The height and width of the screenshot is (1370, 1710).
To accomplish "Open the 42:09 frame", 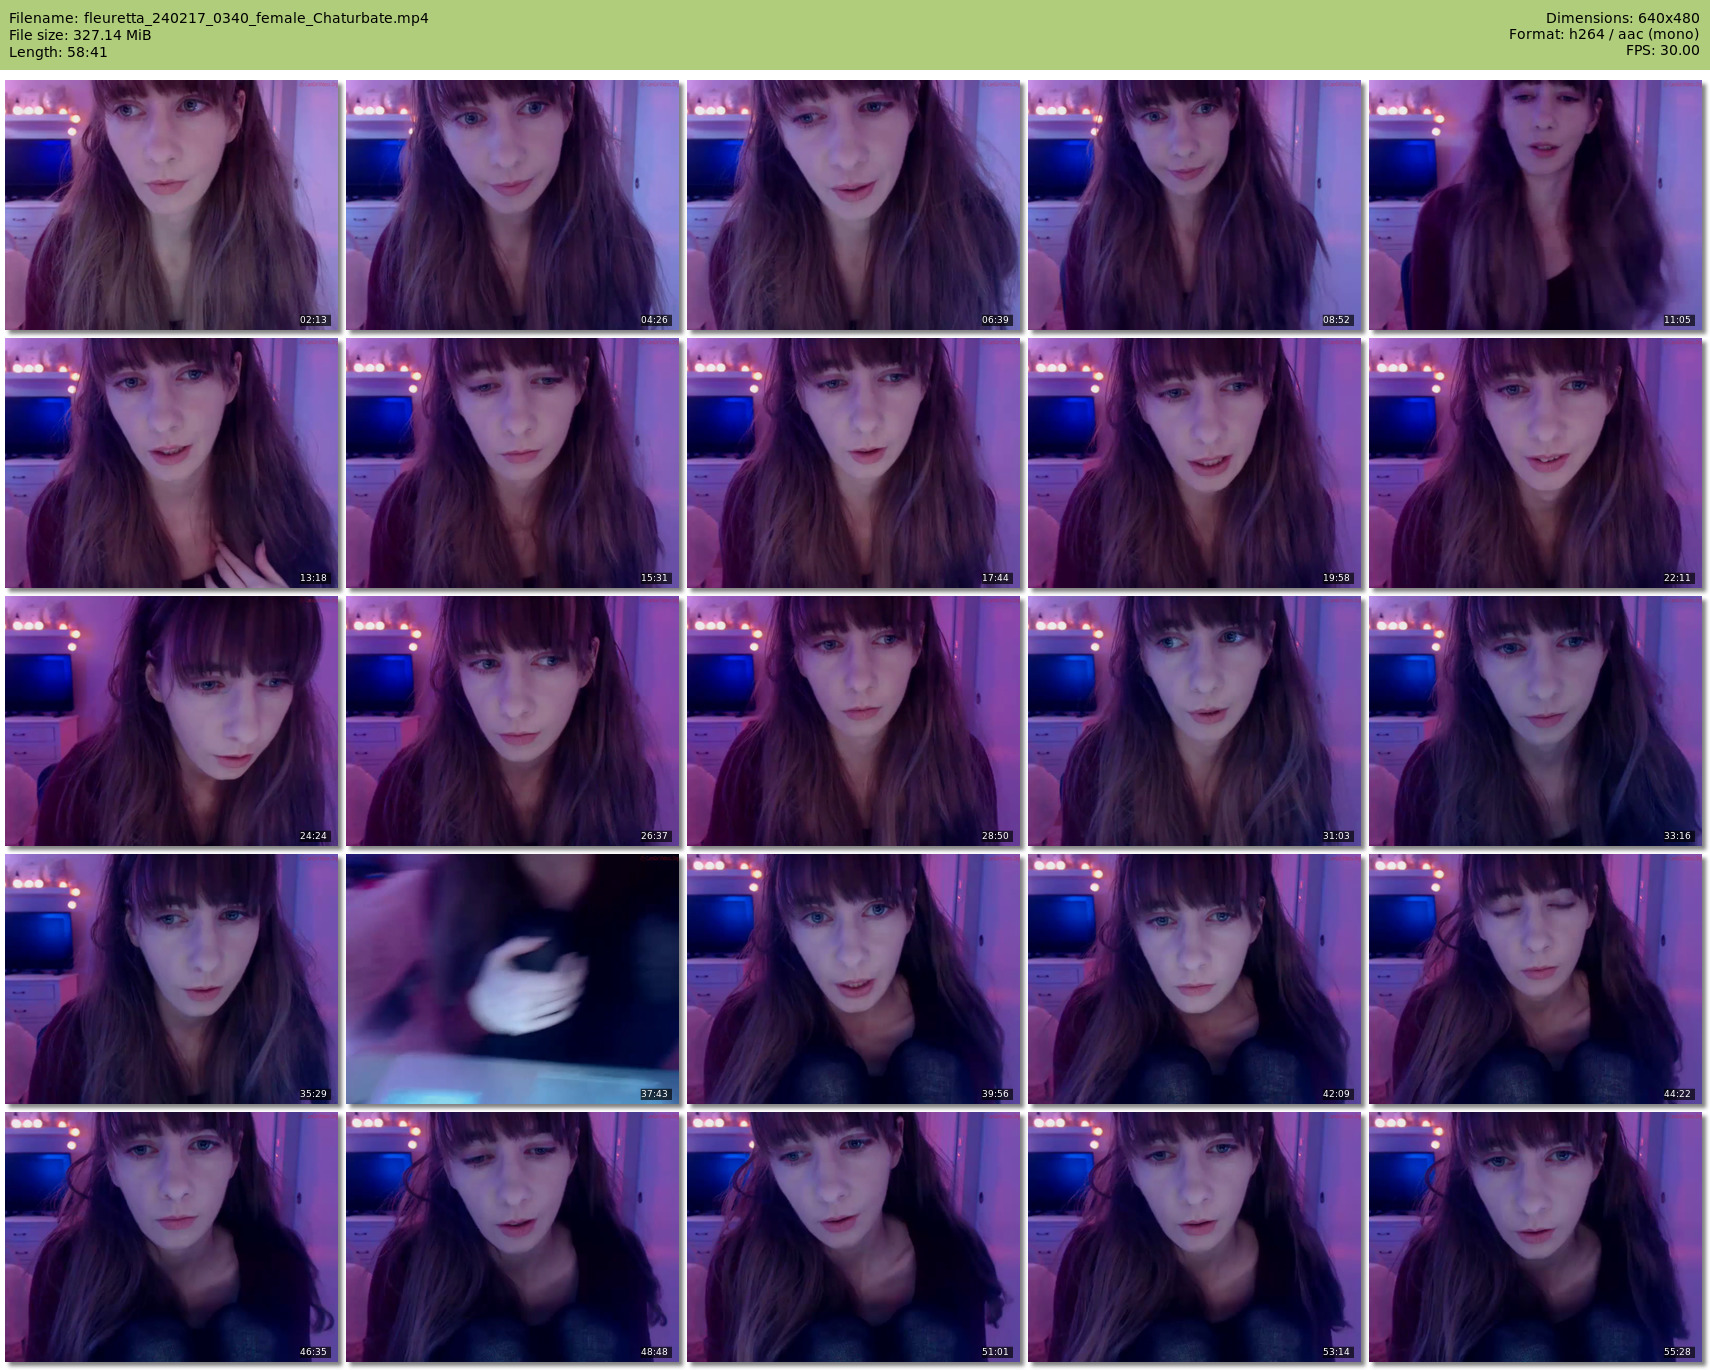I will tap(1195, 979).
